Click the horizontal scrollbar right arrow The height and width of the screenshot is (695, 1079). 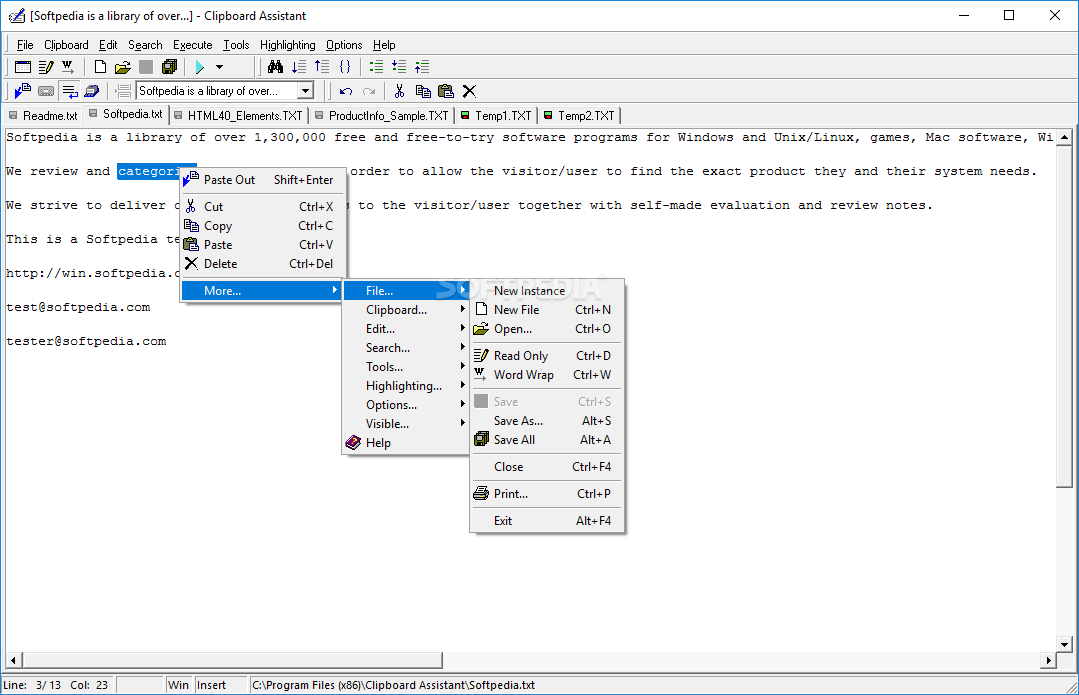coord(1048,661)
